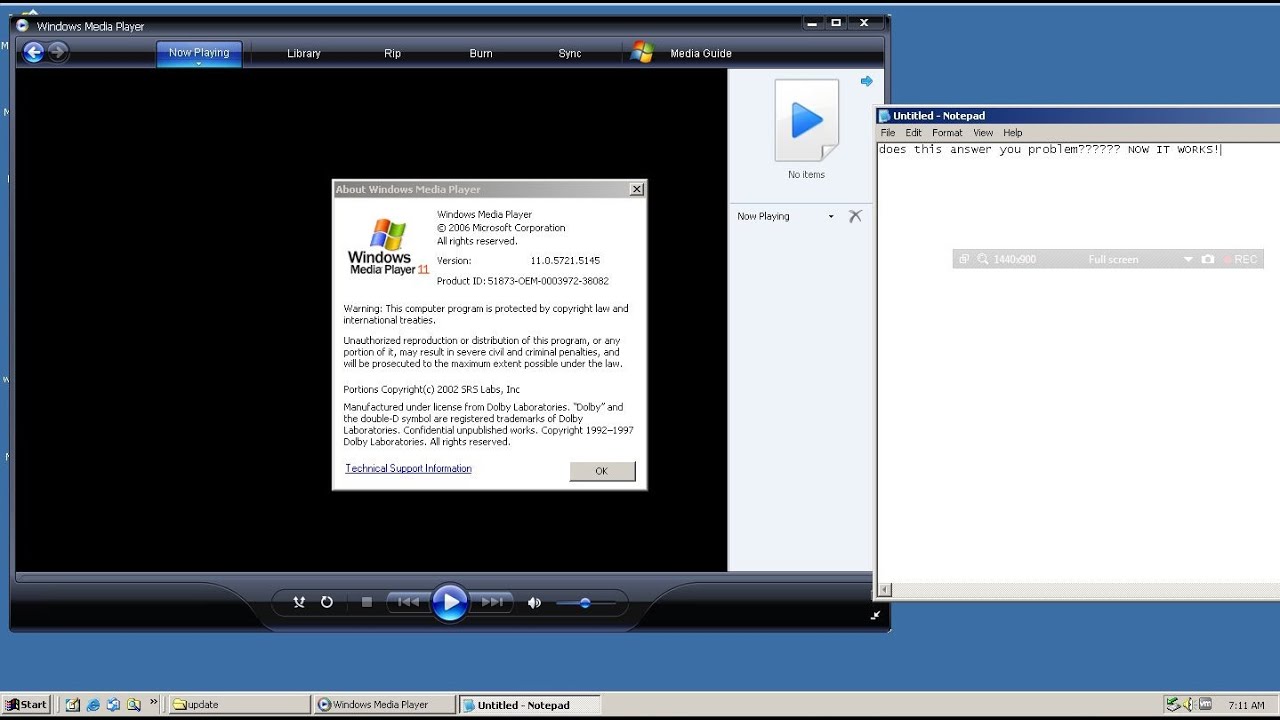This screenshot has width=1280, height=720.
Task: Click OK in the About dialog
Action: point(602,471)
